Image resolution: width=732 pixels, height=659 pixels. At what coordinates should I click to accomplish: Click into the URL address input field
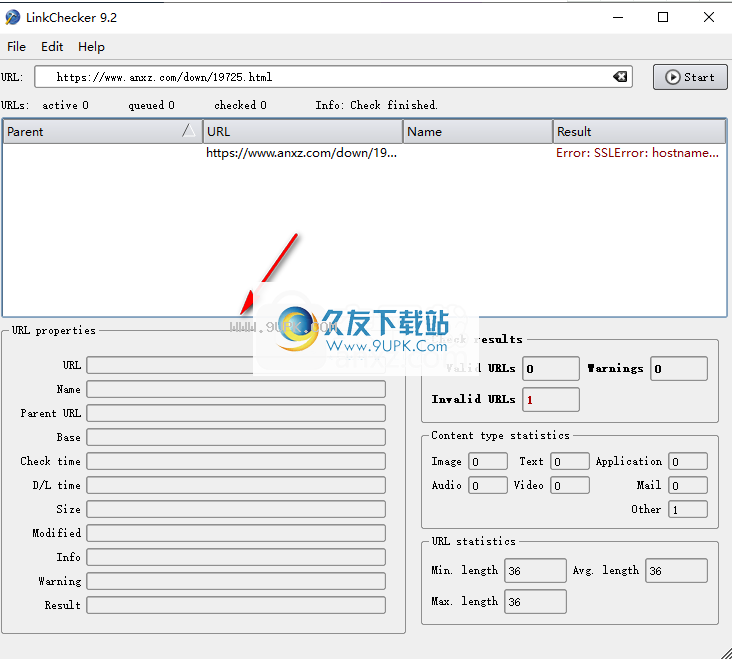pos(333,77)
